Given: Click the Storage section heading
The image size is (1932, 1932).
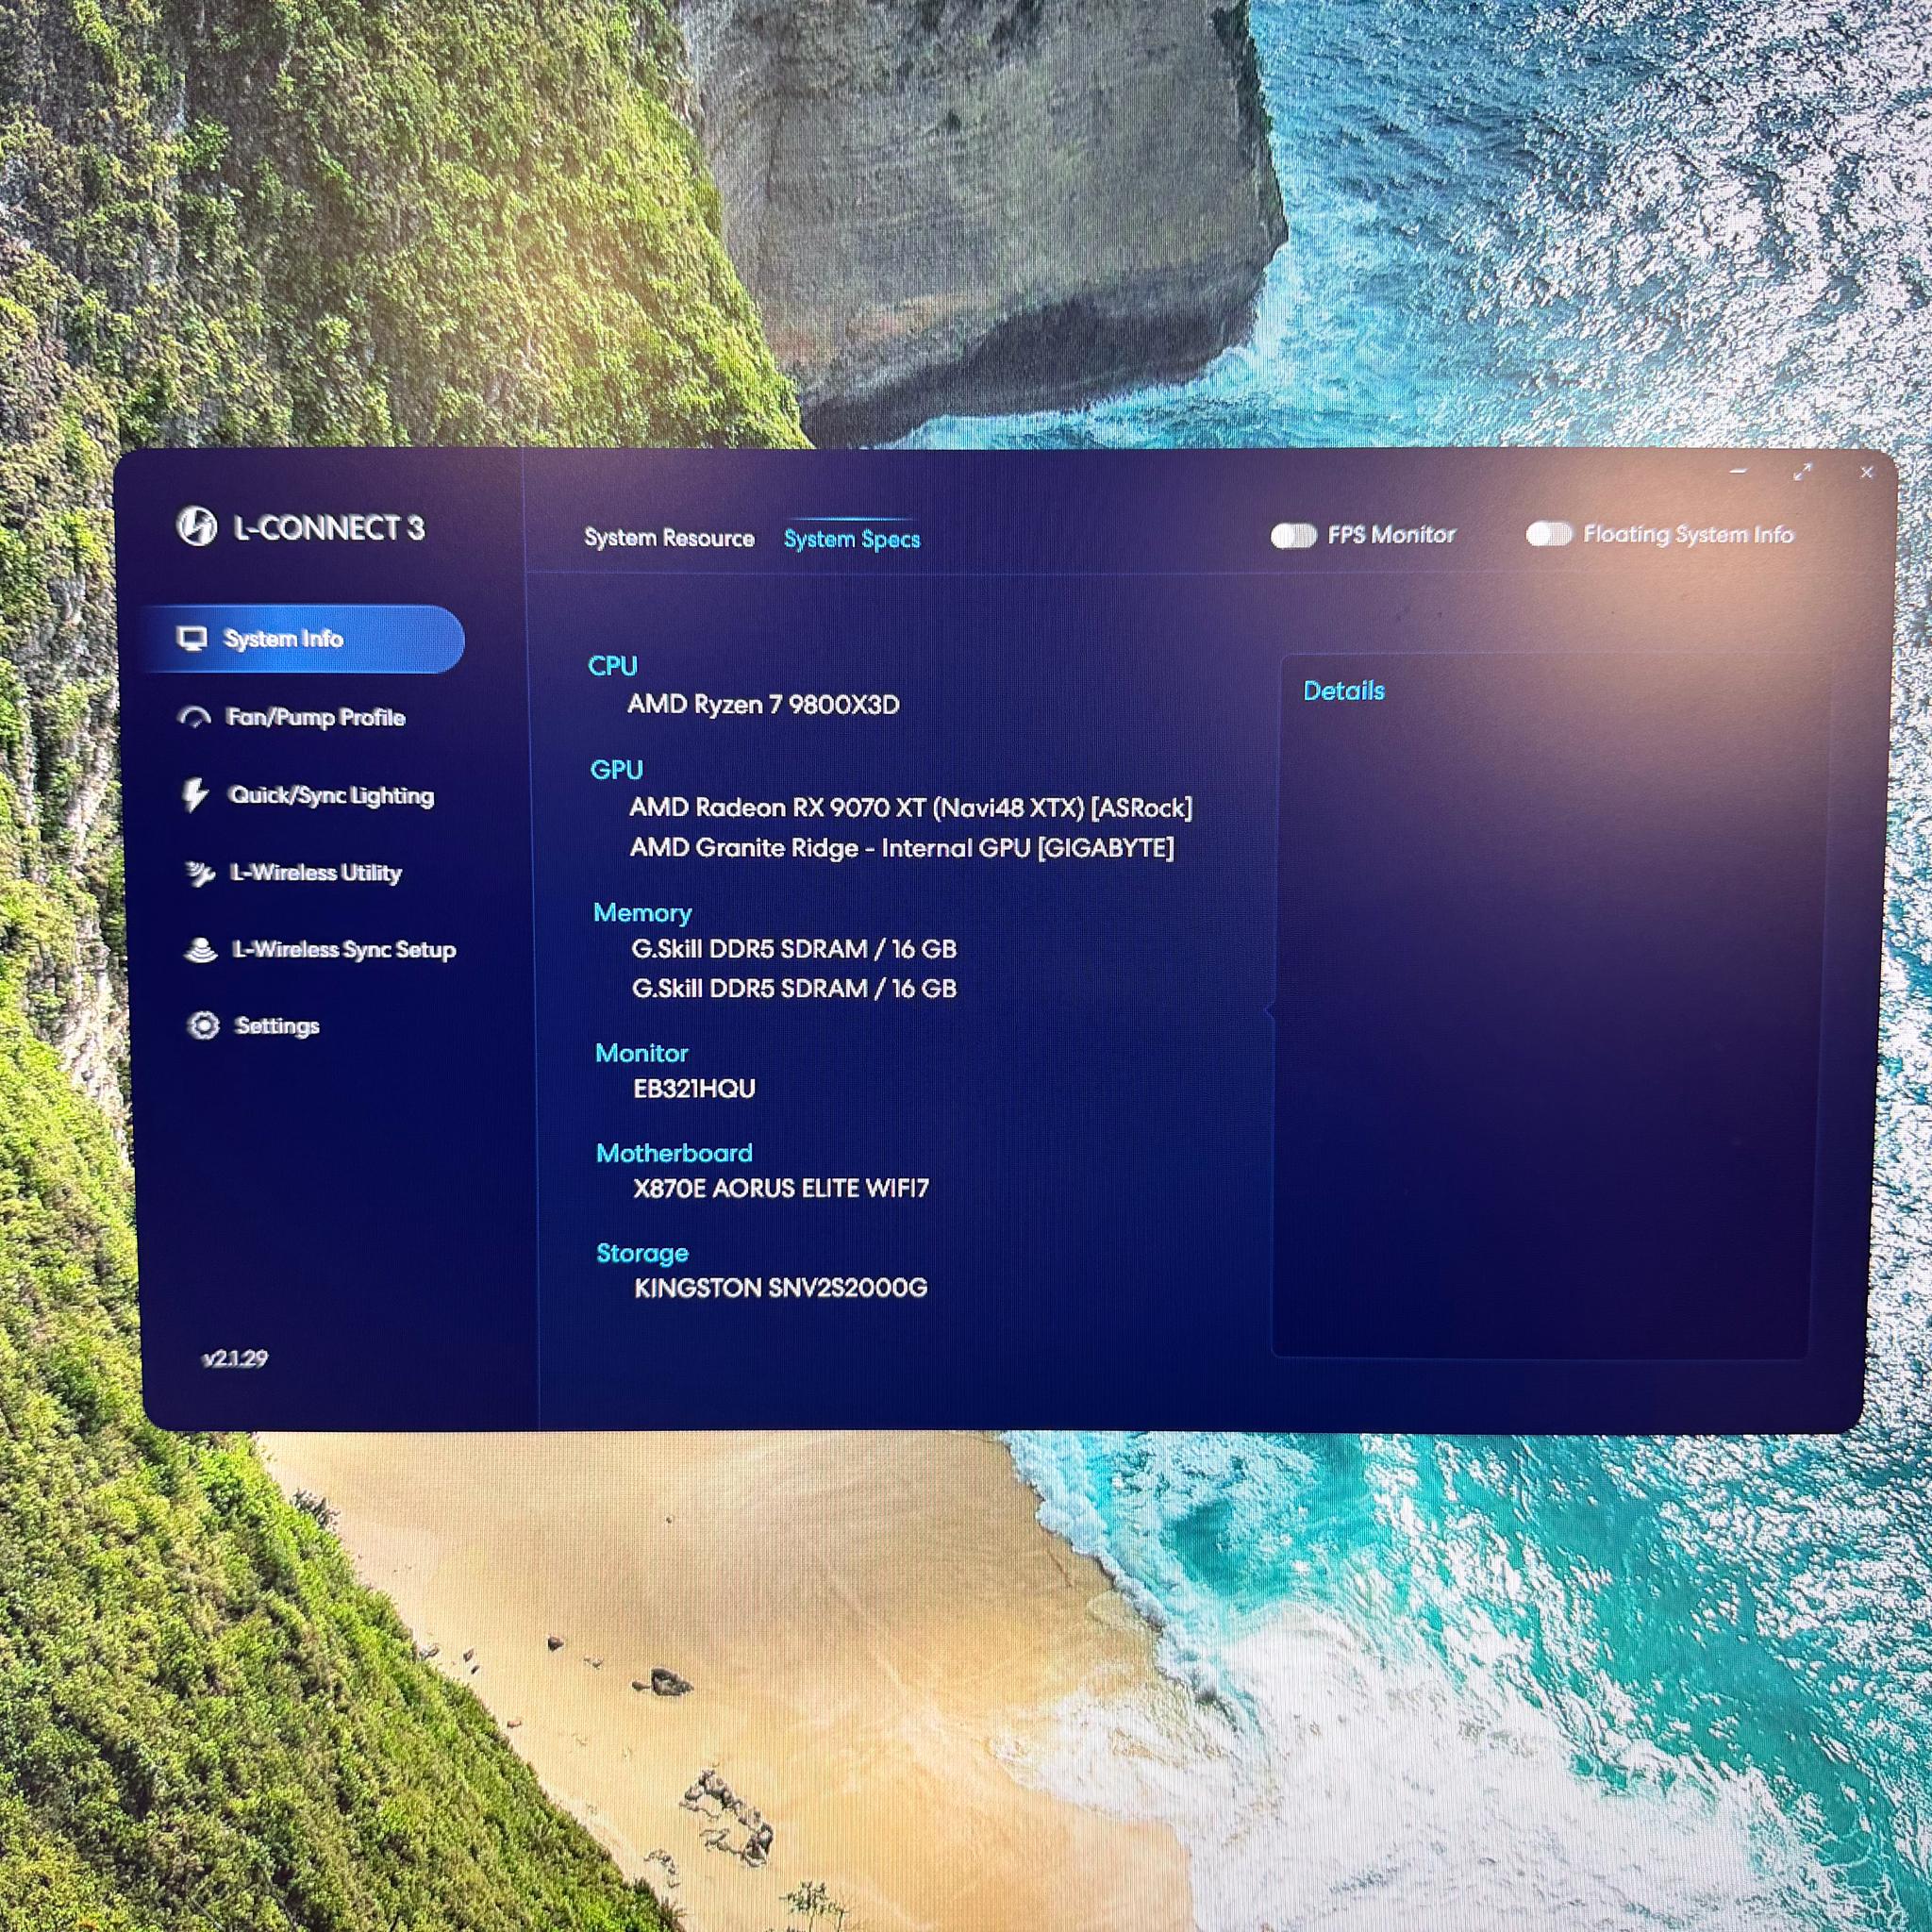Looking at the screenshot, I should pyautogui.click(x=642, y=1253).
